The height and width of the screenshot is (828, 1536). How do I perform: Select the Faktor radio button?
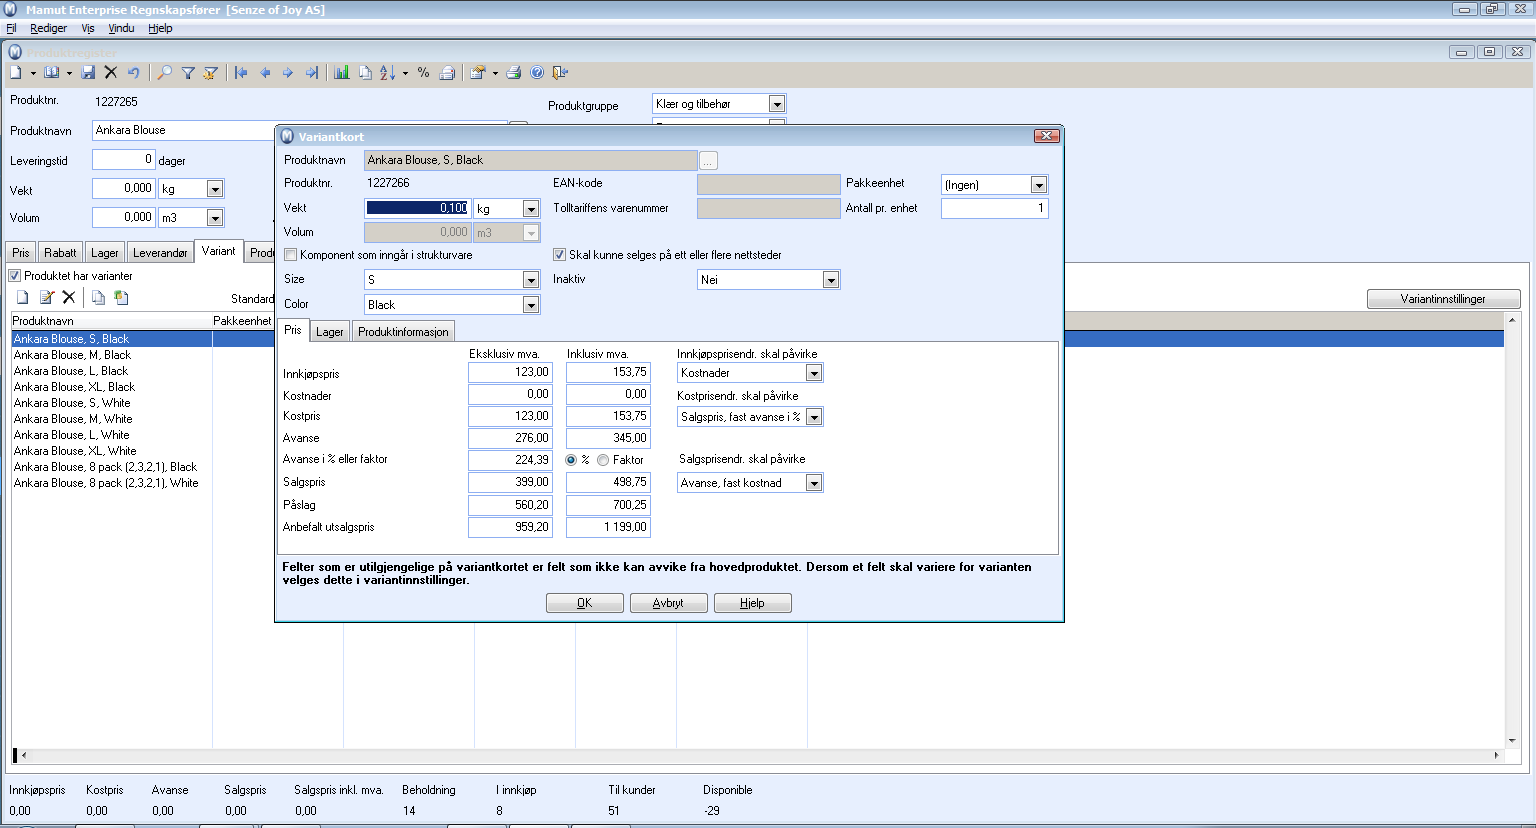[603, 460]
